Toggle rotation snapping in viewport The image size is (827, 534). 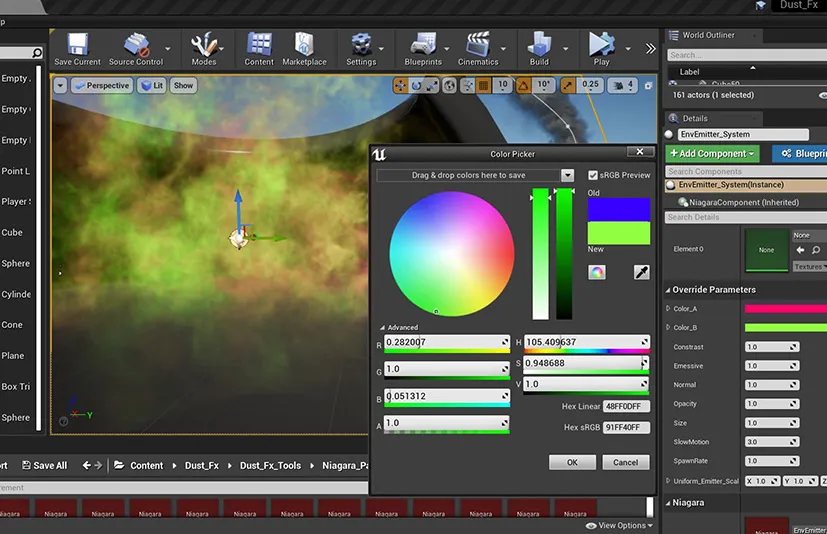(x=523, y=85)
